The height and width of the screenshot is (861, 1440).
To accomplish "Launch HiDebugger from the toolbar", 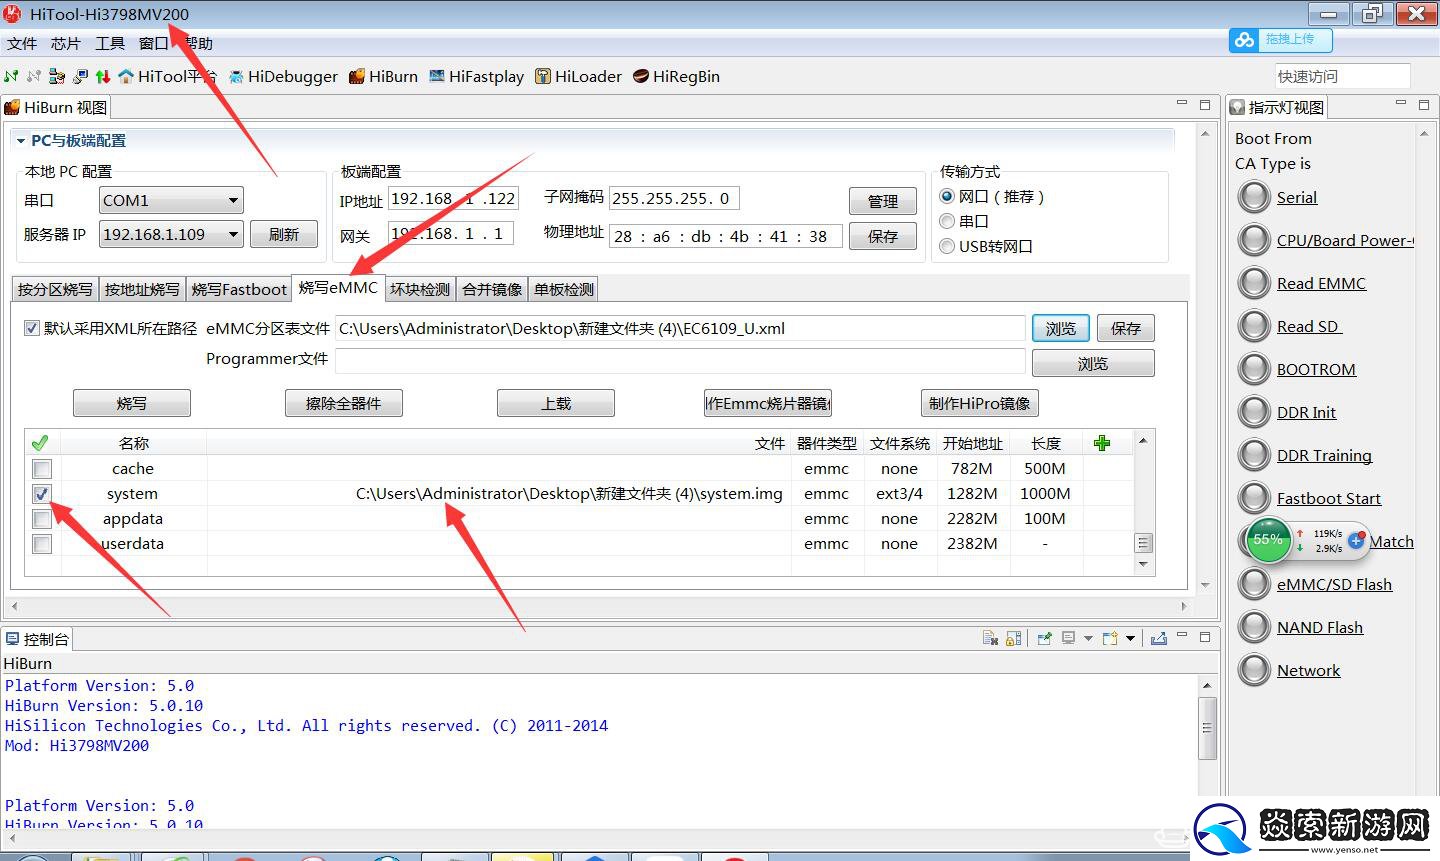I will (283, 76).
